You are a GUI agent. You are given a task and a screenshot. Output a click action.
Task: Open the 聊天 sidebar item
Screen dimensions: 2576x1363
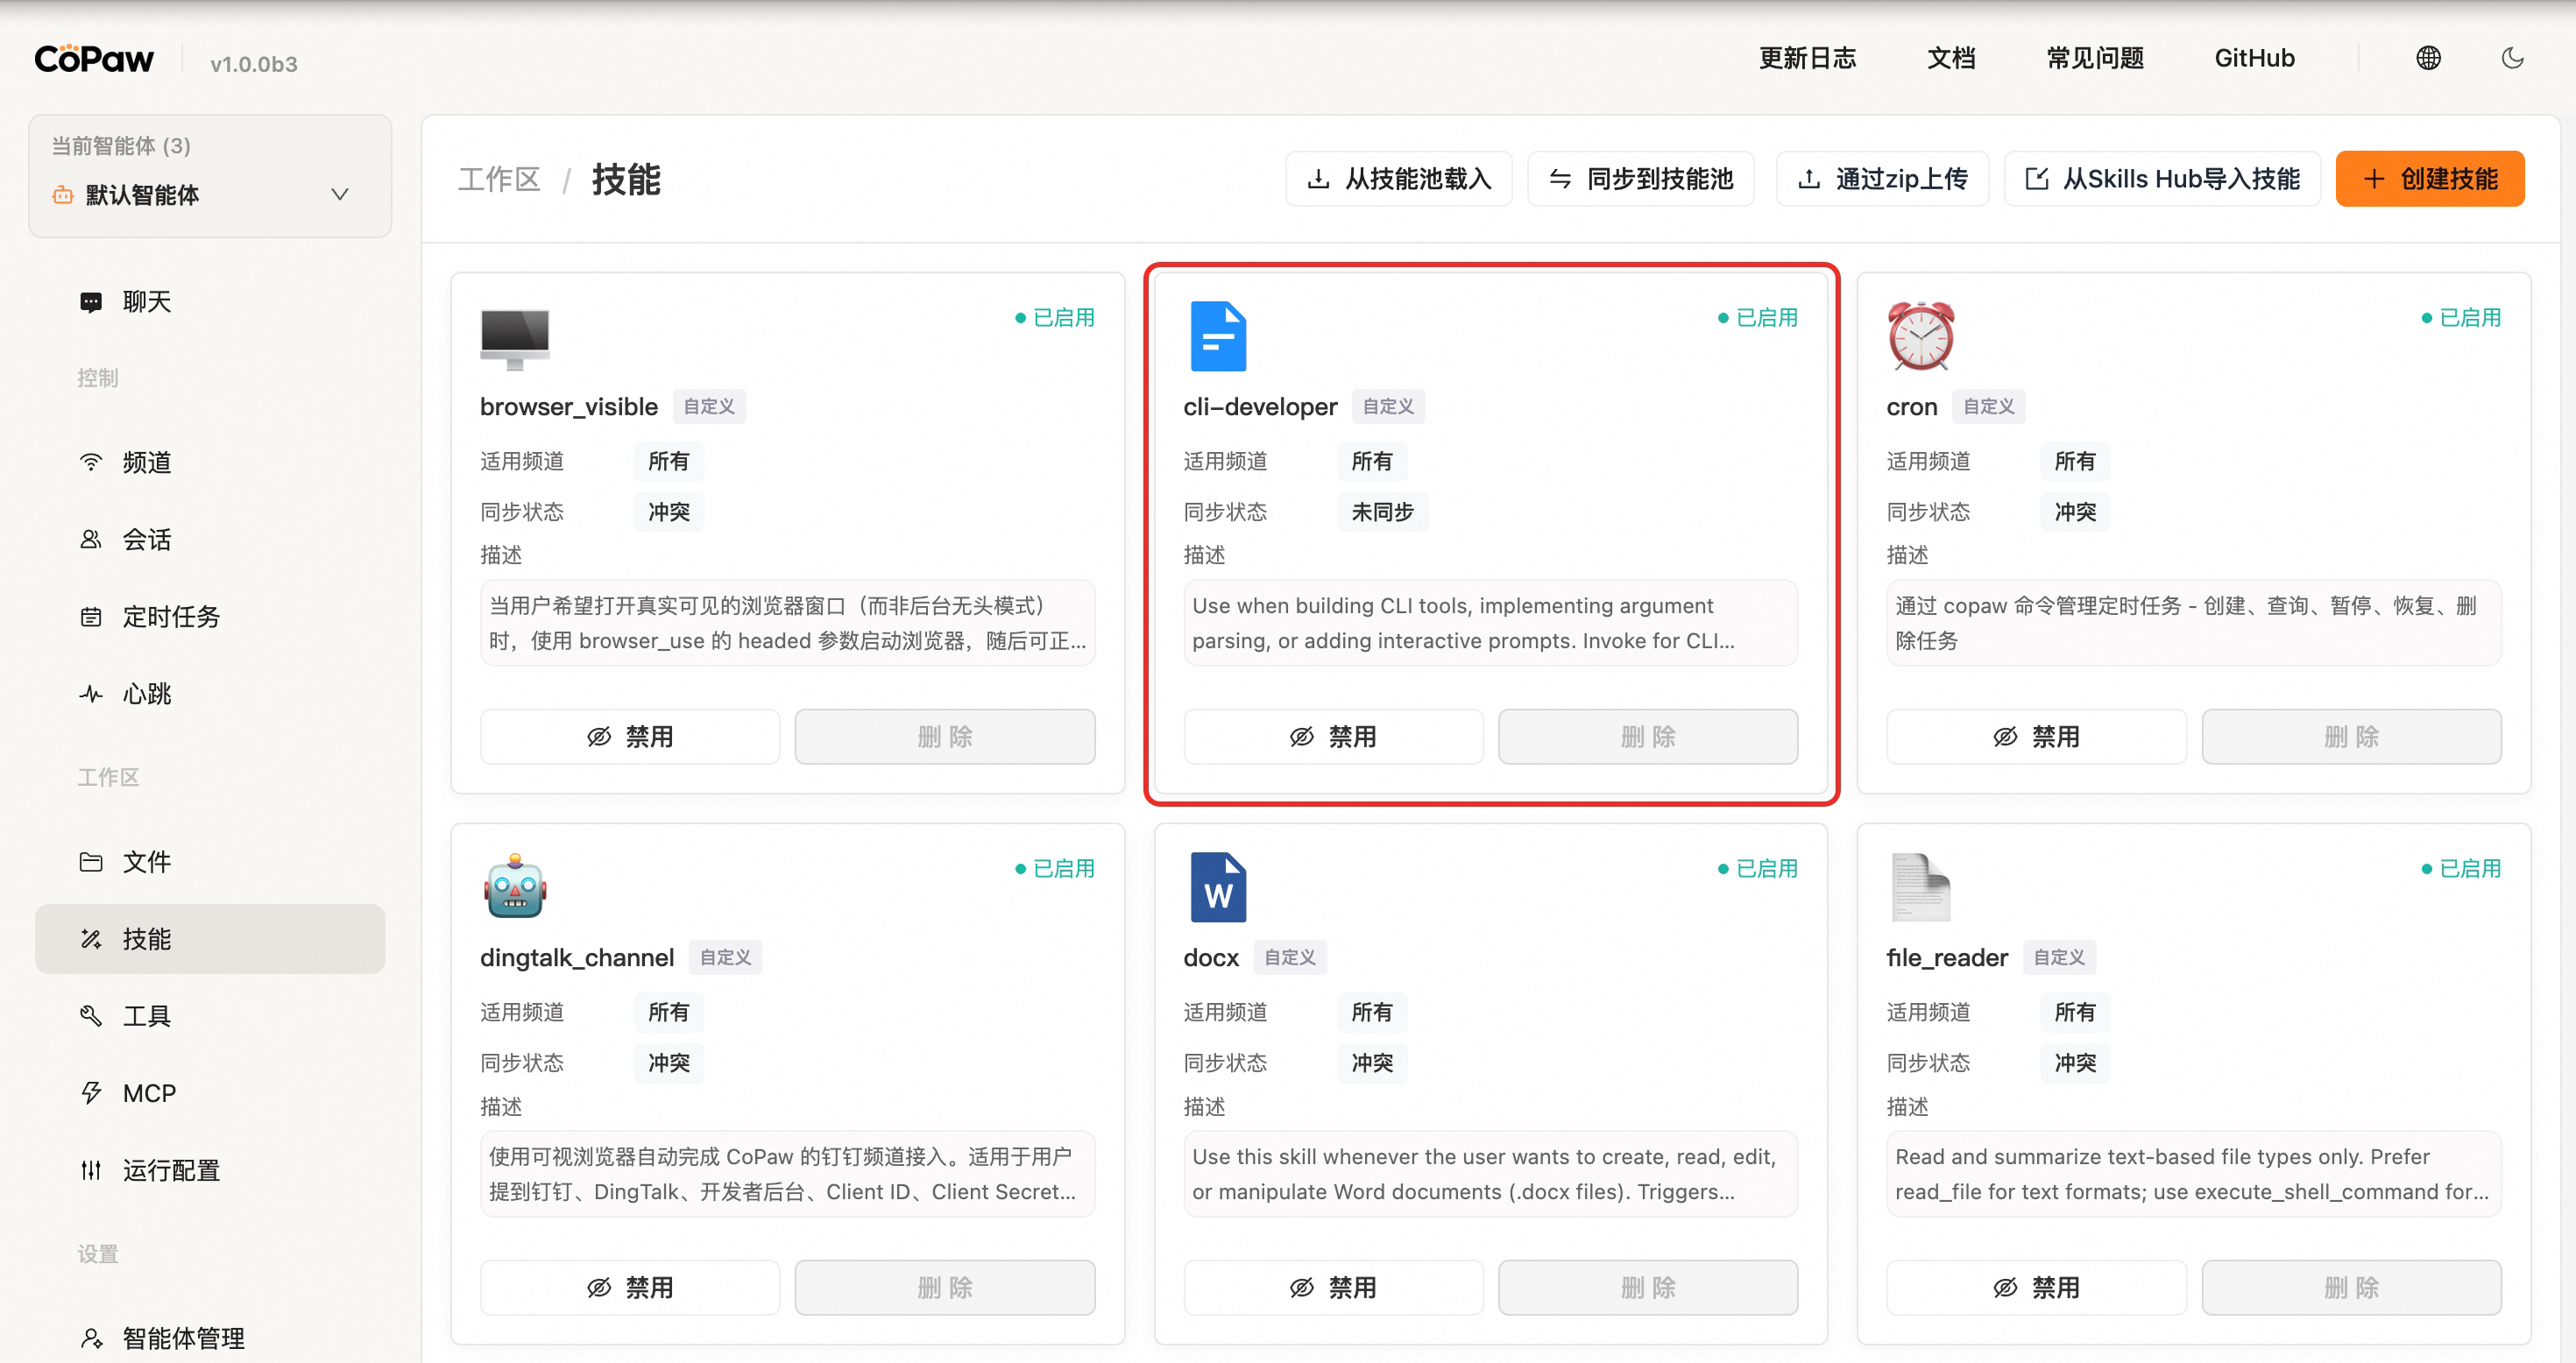(147, 302)
